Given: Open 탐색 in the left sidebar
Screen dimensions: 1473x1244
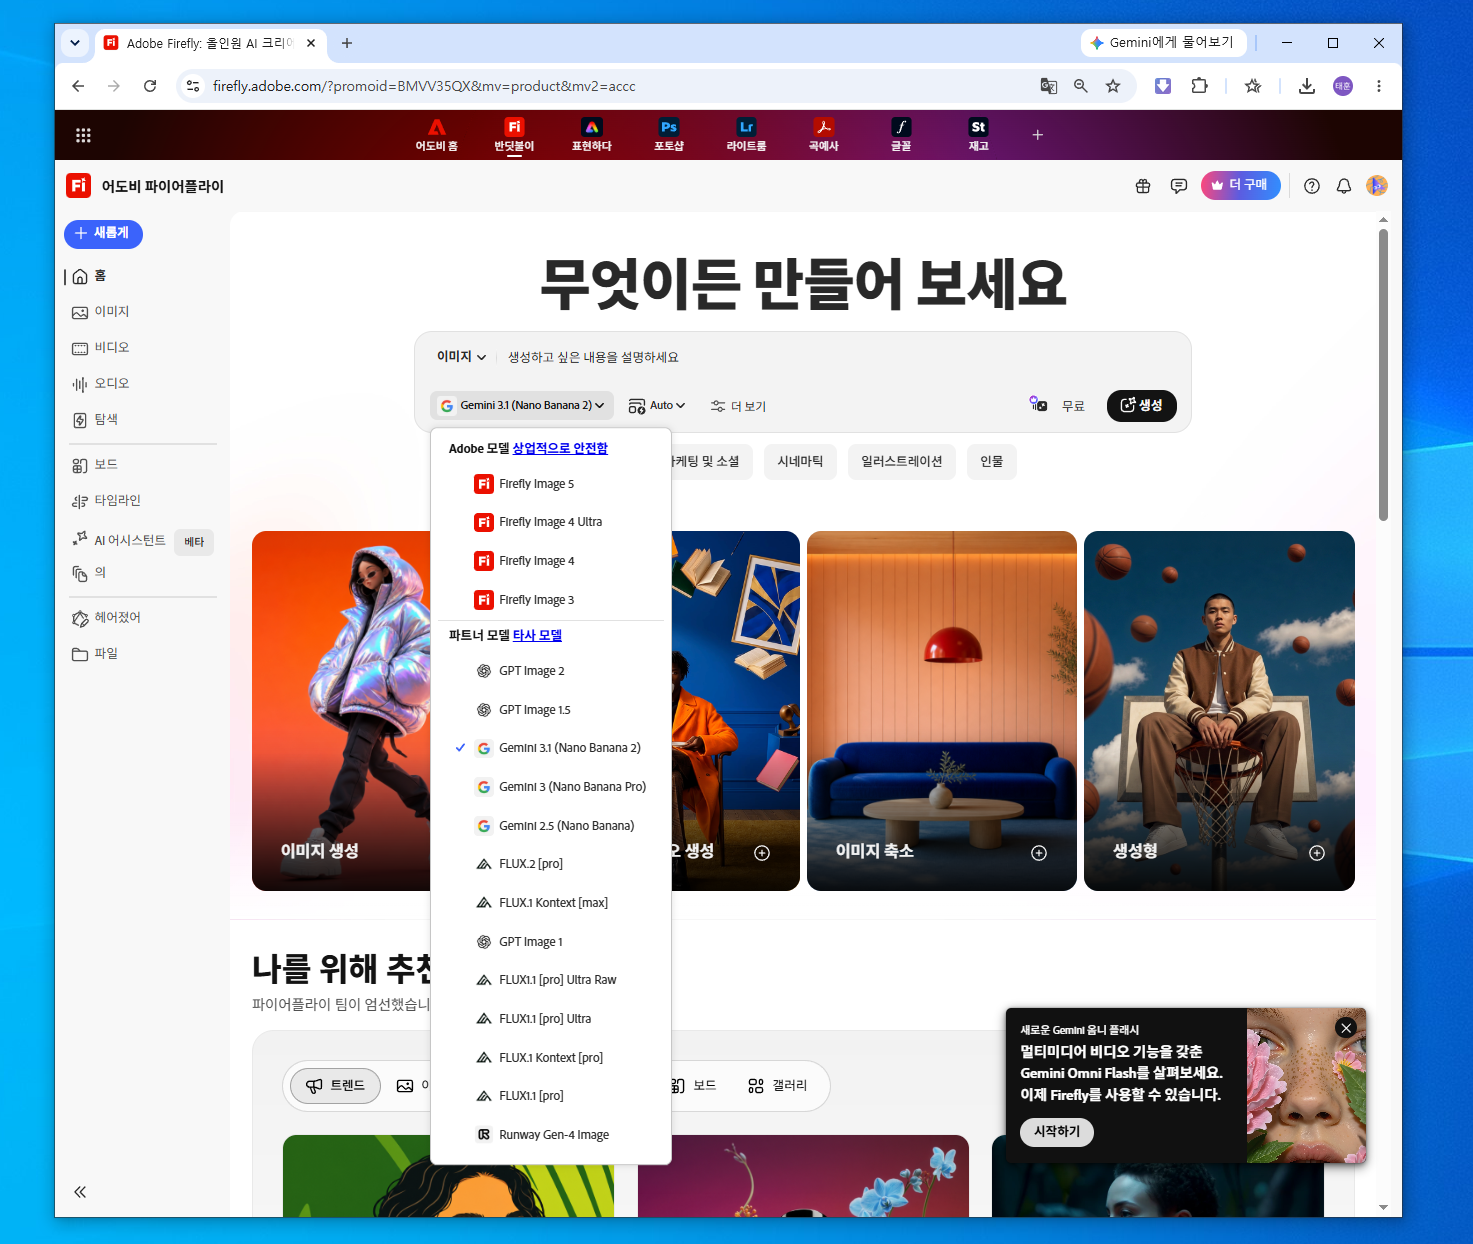Looking at the screenshot, I should point(95,420).
